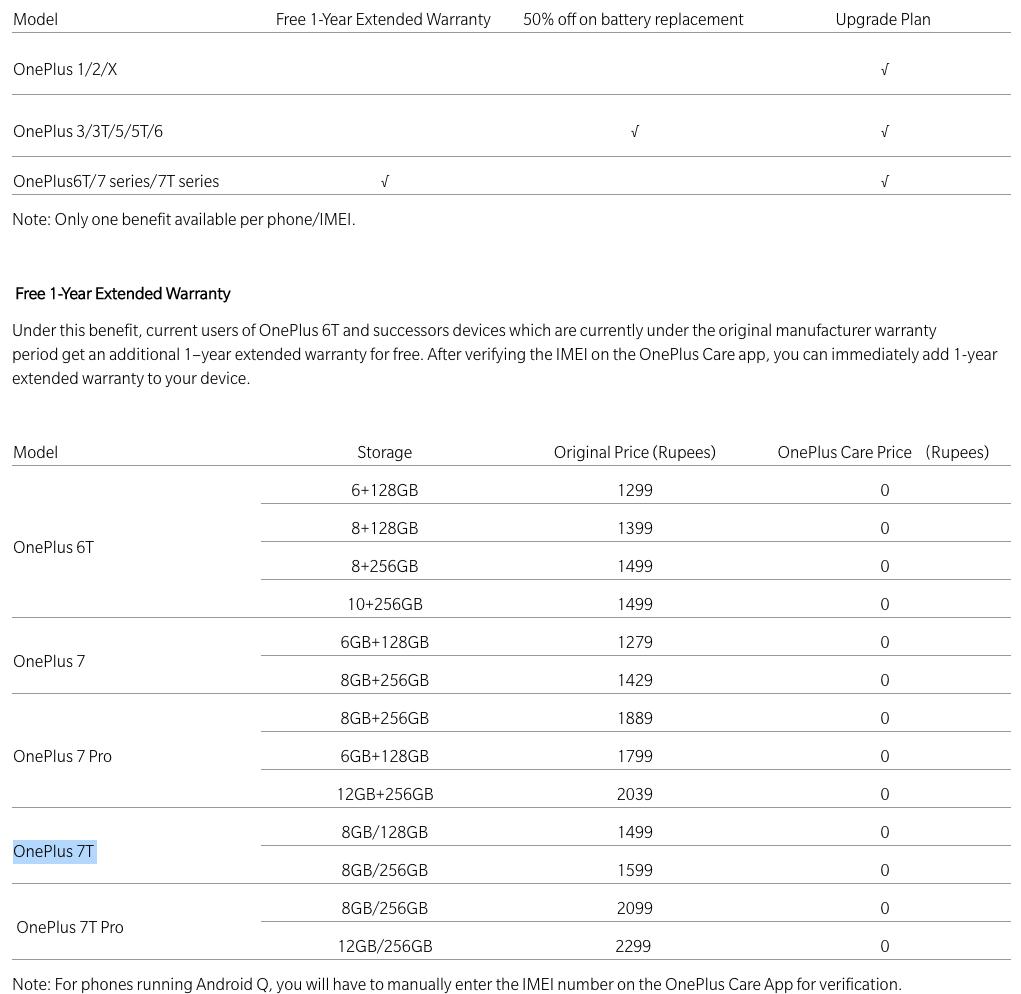Select 'OnePlus6T/7 series/7T series' row label
The height and width of the screenshot is (994, 1021).
116,181
